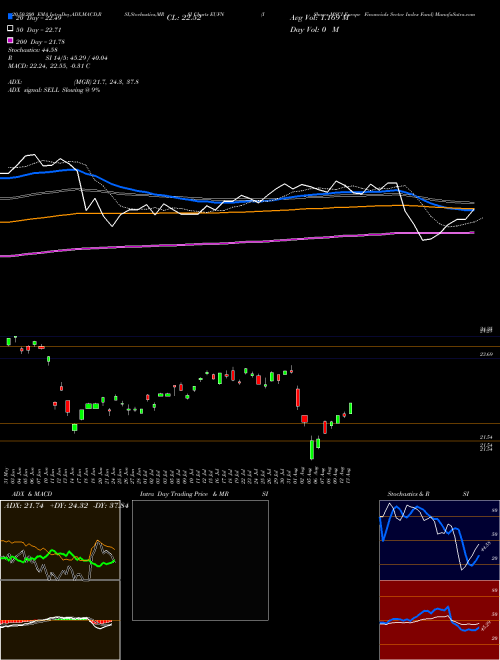Click the blue Stochastics chart panel

coord(439,540)
